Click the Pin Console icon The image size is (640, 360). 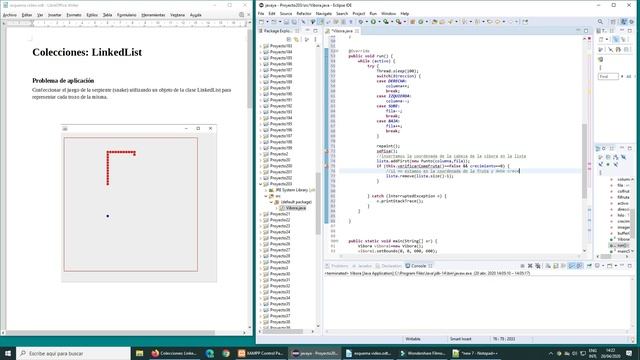[589, 266]
